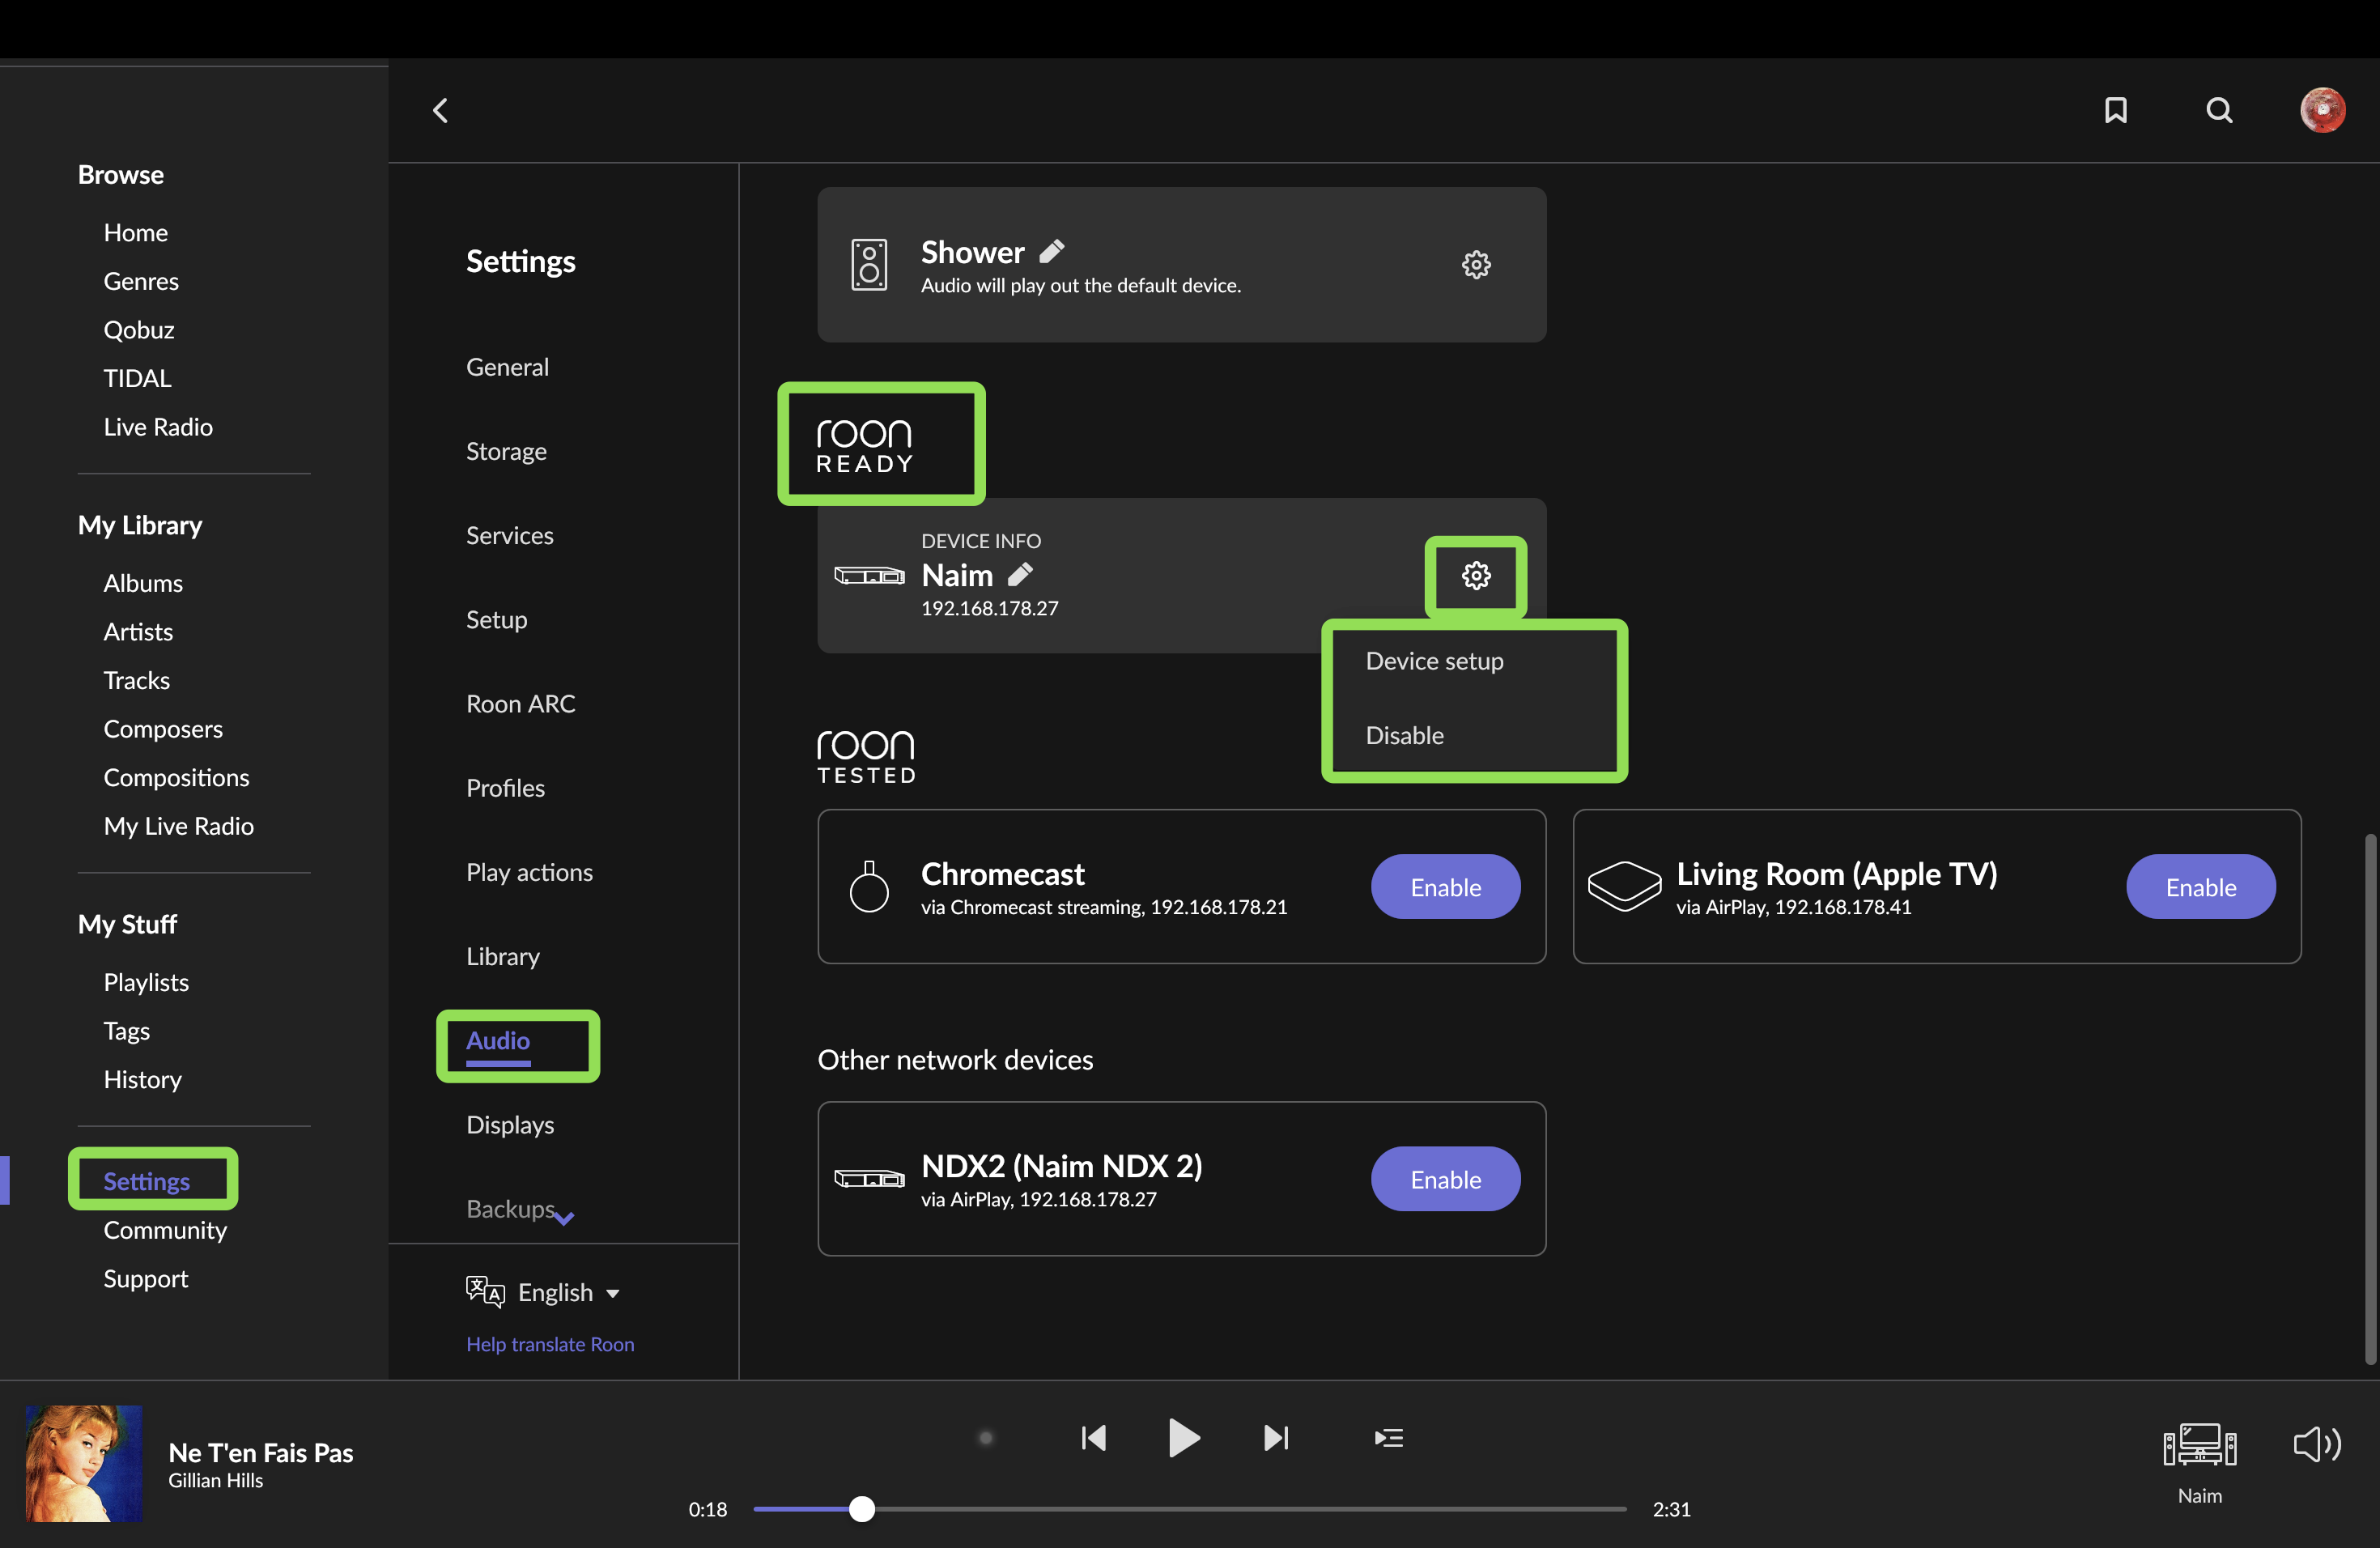
Task: Open the play queue icon
Action: pos(1388,1437)
